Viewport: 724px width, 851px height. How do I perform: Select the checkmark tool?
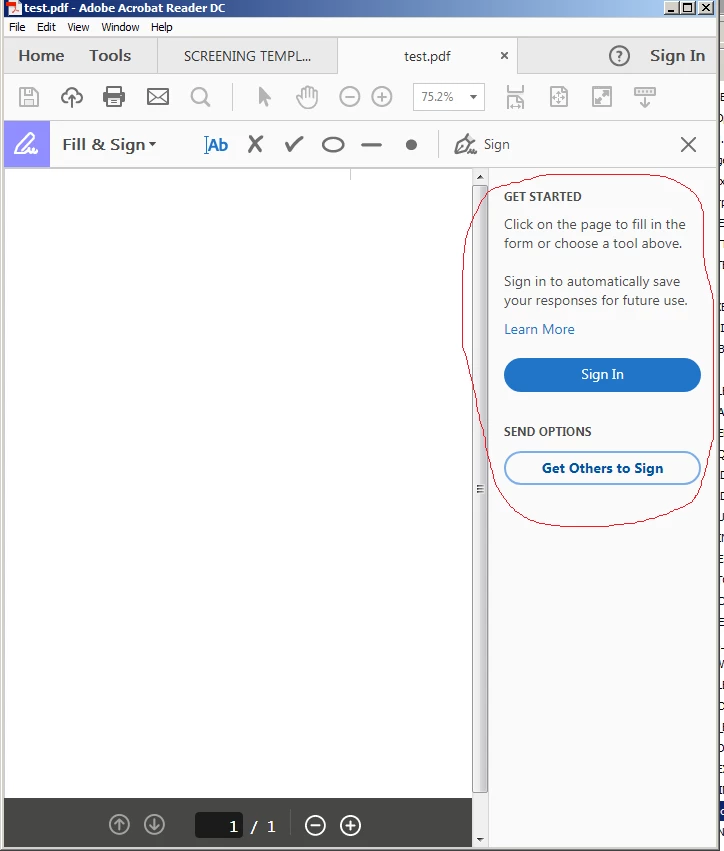point(294,144)
